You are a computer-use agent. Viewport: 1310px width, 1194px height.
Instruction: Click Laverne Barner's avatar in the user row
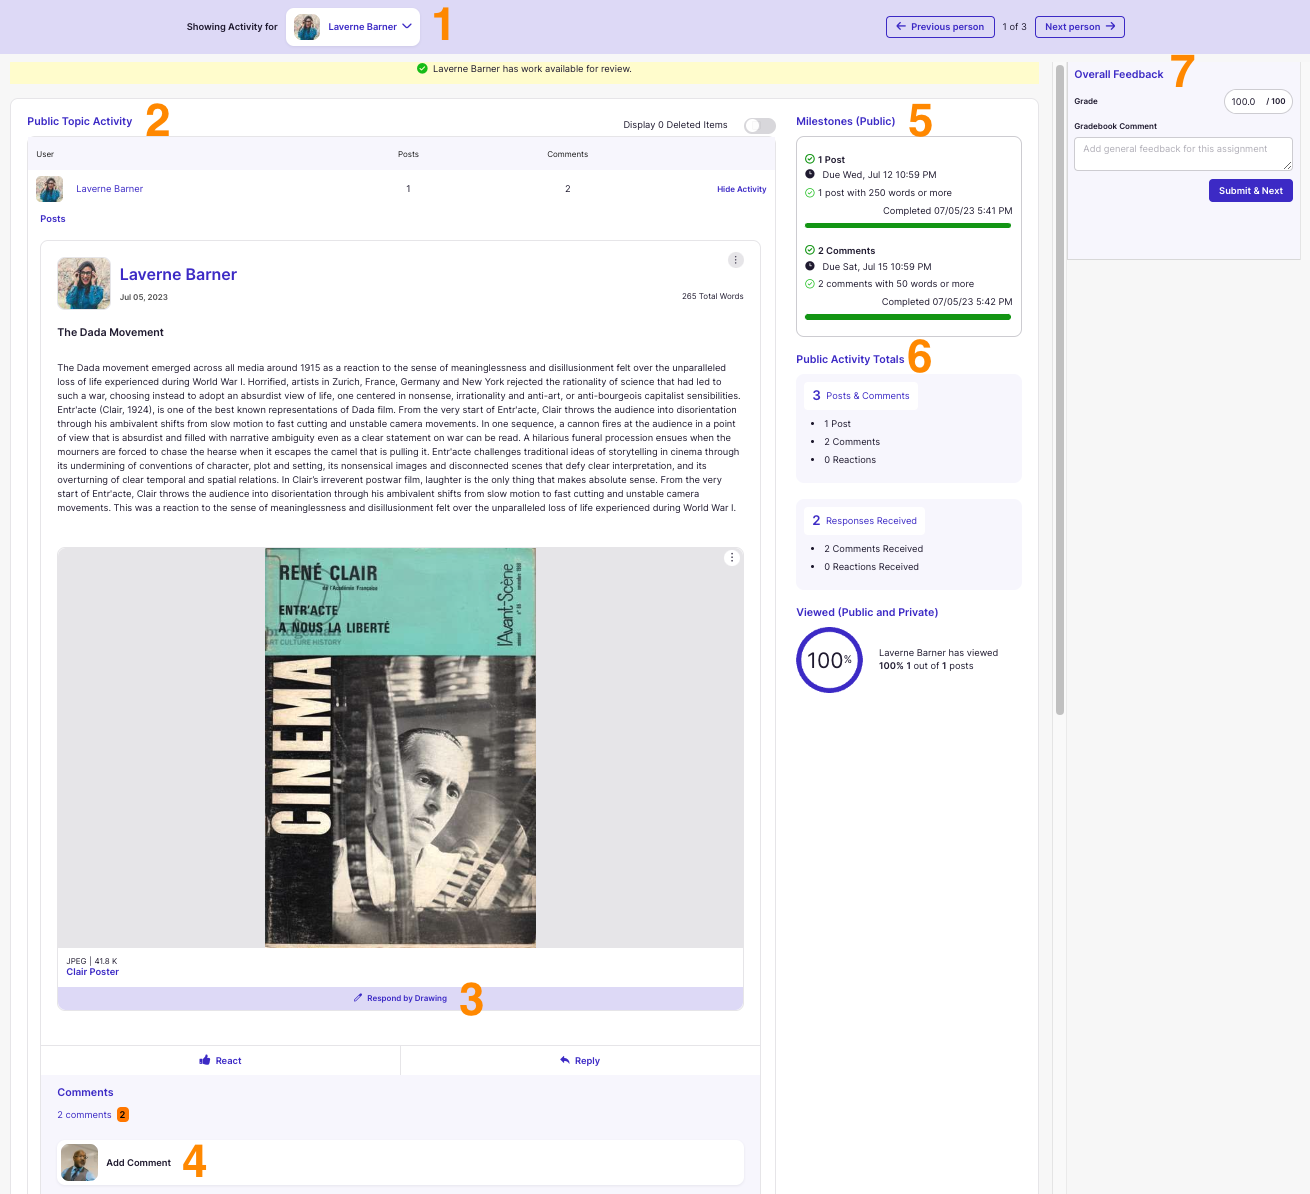pyautogui.click(x=50, y=189)
